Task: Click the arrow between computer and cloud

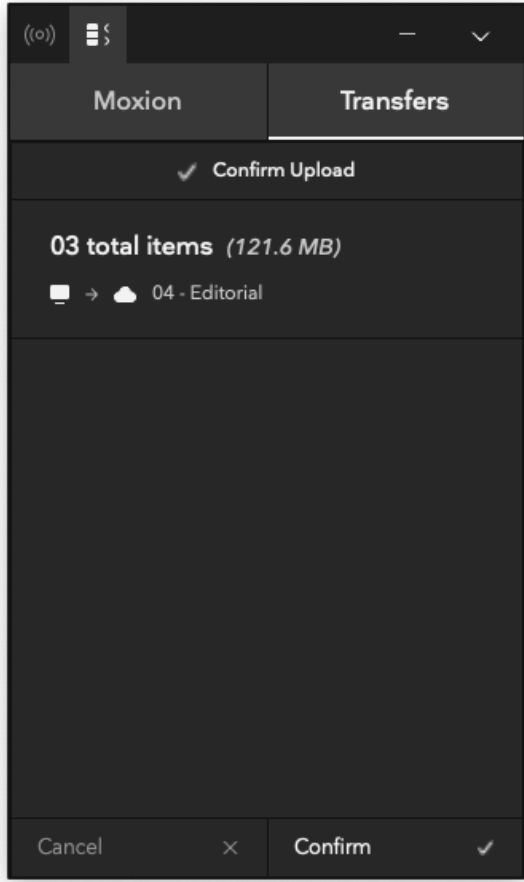Action: point(92,294)
